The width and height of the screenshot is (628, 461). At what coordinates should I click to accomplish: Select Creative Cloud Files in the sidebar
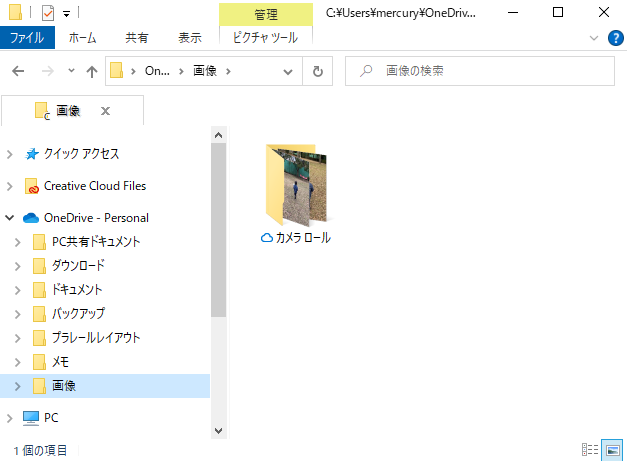tap(94, 186)
